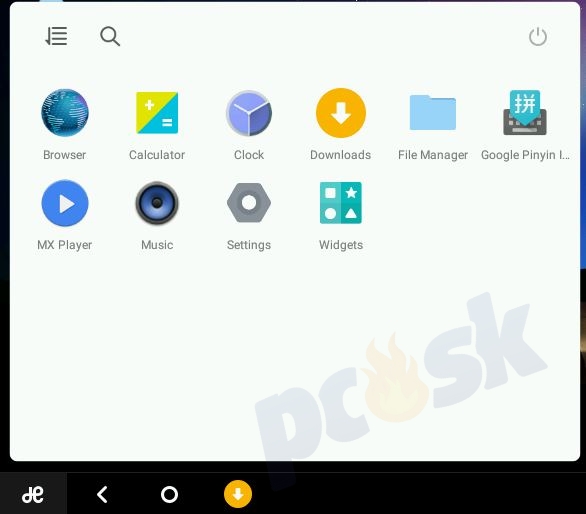The height and width of the screenshot is (514, 586).
Task: Click the power button icon
Action: point(538,36)
